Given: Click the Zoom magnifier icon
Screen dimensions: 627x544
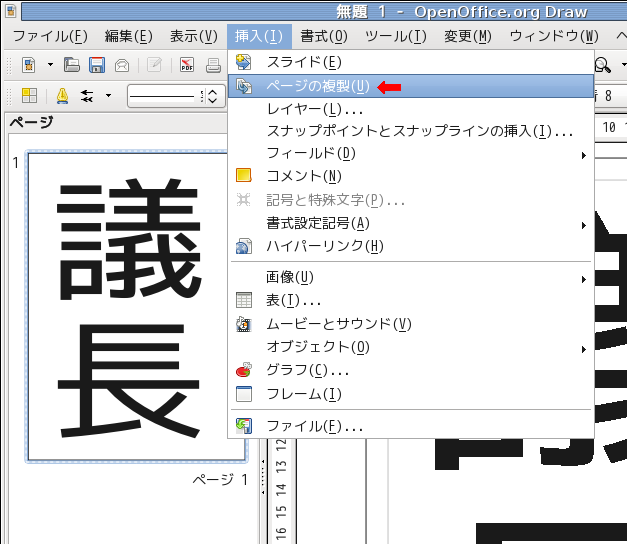Looking at the screenshot, I should [x=602, y=66].
